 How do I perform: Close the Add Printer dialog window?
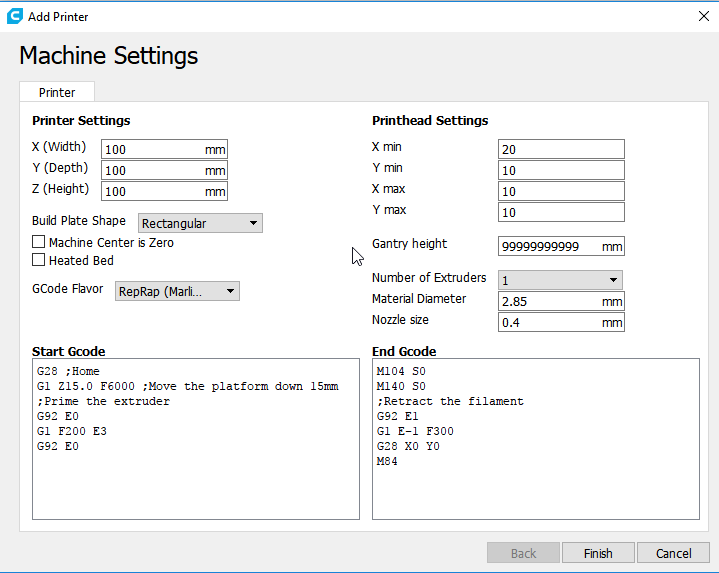(x=702, y=16)
